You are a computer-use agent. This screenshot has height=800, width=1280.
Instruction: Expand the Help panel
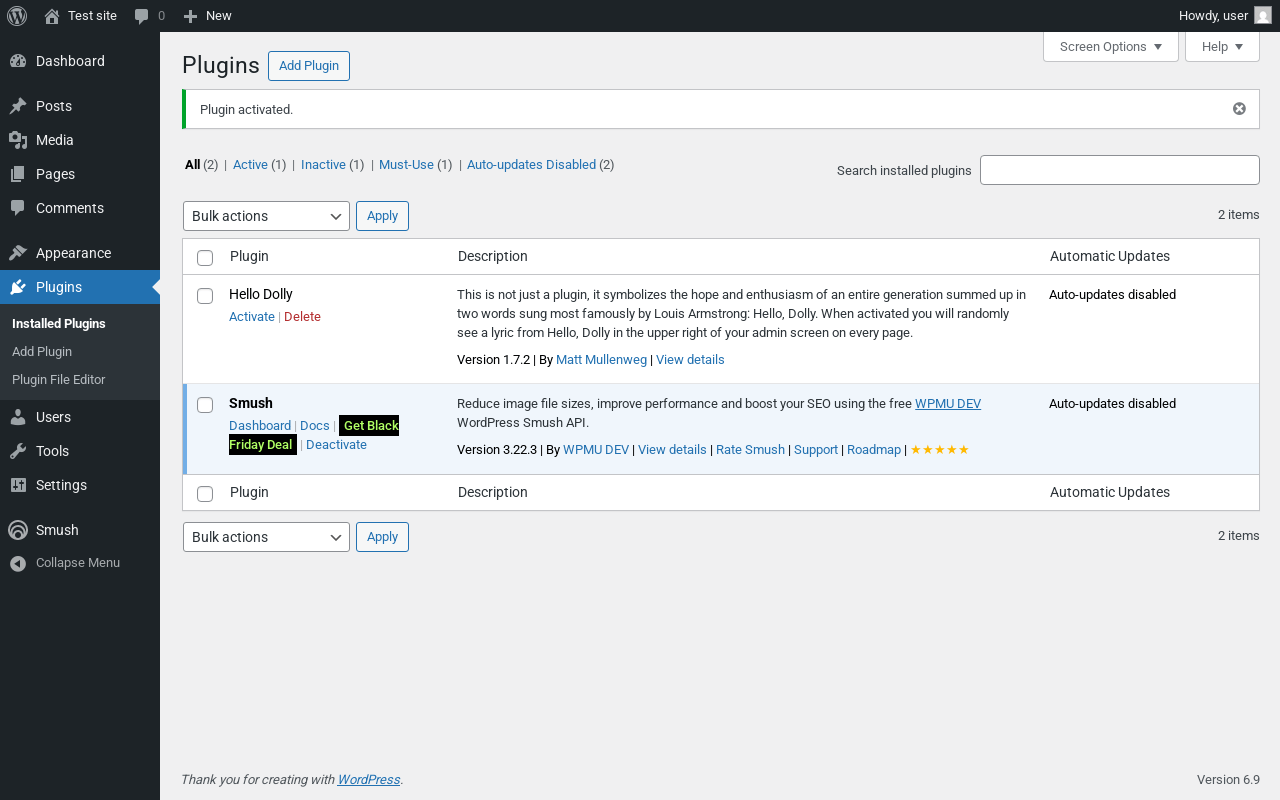coord(1222,47)
